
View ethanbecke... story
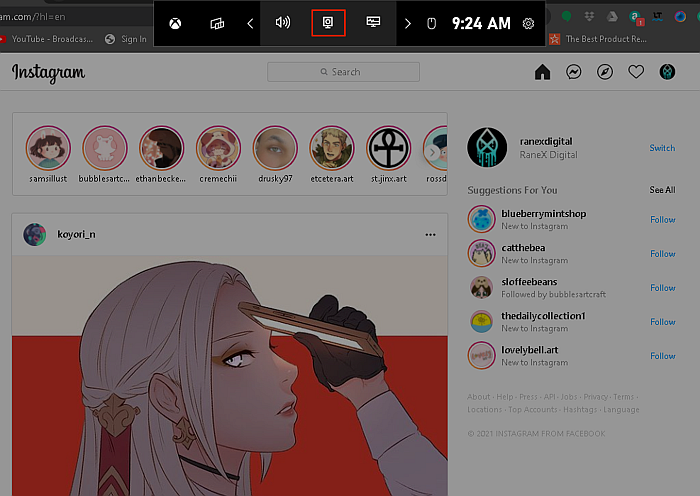pos(162,148)
